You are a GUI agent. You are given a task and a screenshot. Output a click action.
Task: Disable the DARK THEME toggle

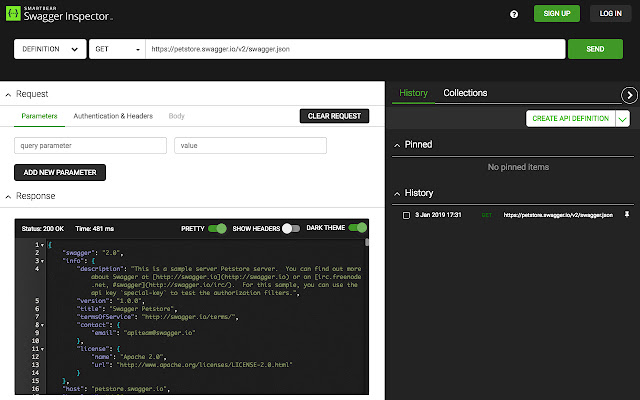coord(357,228)
